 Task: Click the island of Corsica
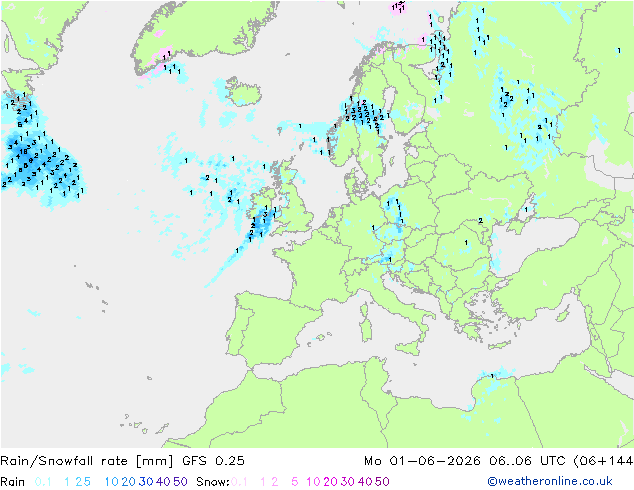pyautogui.click(x=364, y=309)
